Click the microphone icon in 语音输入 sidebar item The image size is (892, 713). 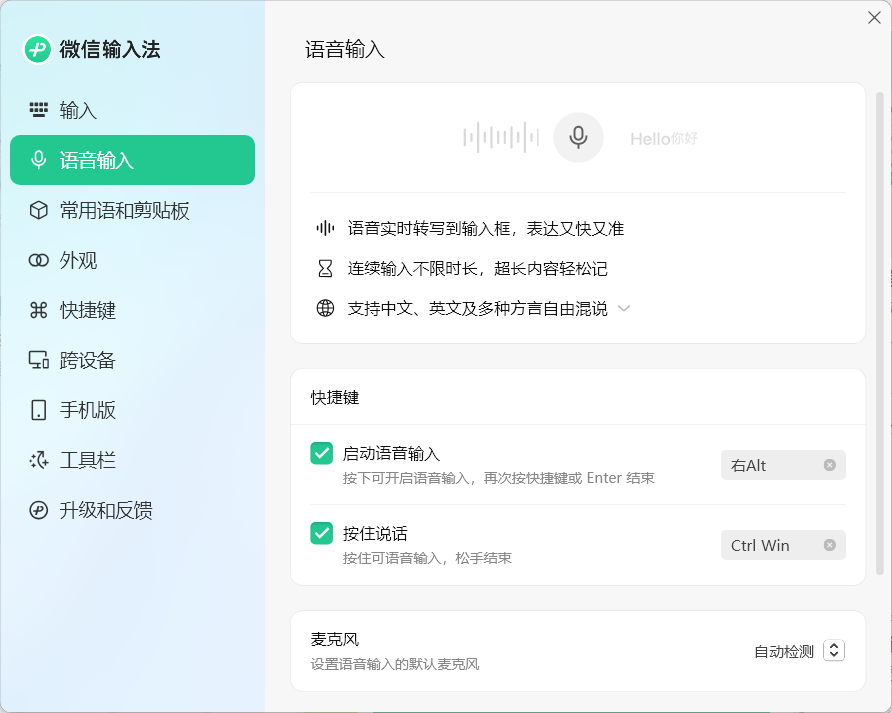click(39, 160)
